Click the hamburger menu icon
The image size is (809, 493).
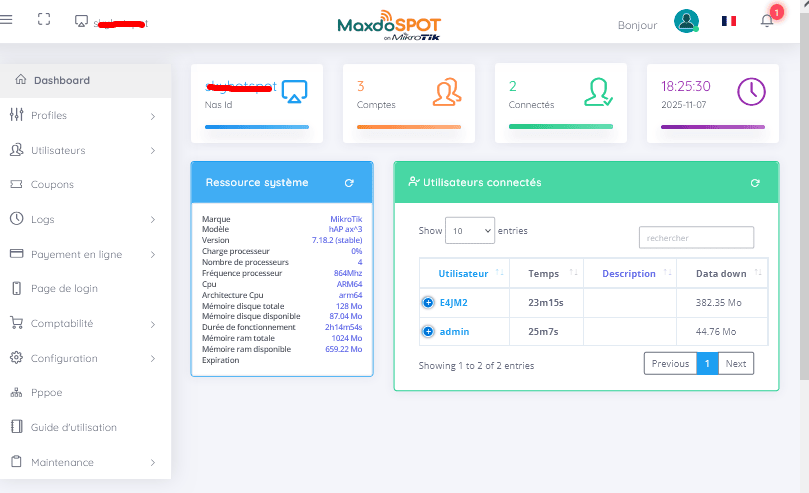pos(7,20)
